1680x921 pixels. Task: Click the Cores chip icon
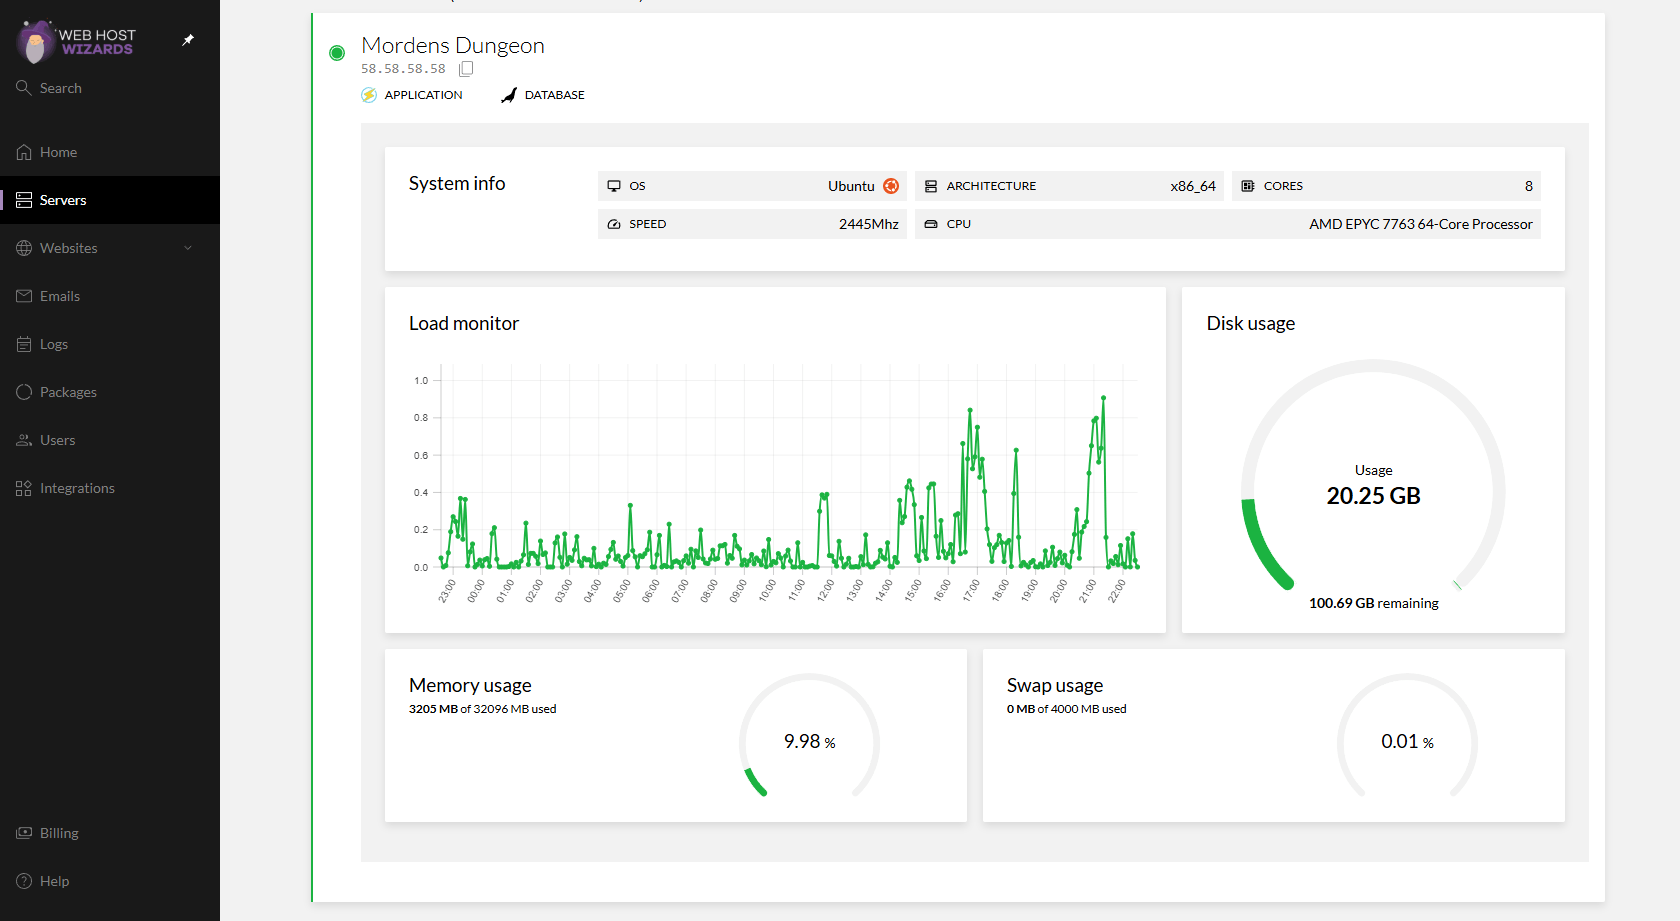(1248, 186)
